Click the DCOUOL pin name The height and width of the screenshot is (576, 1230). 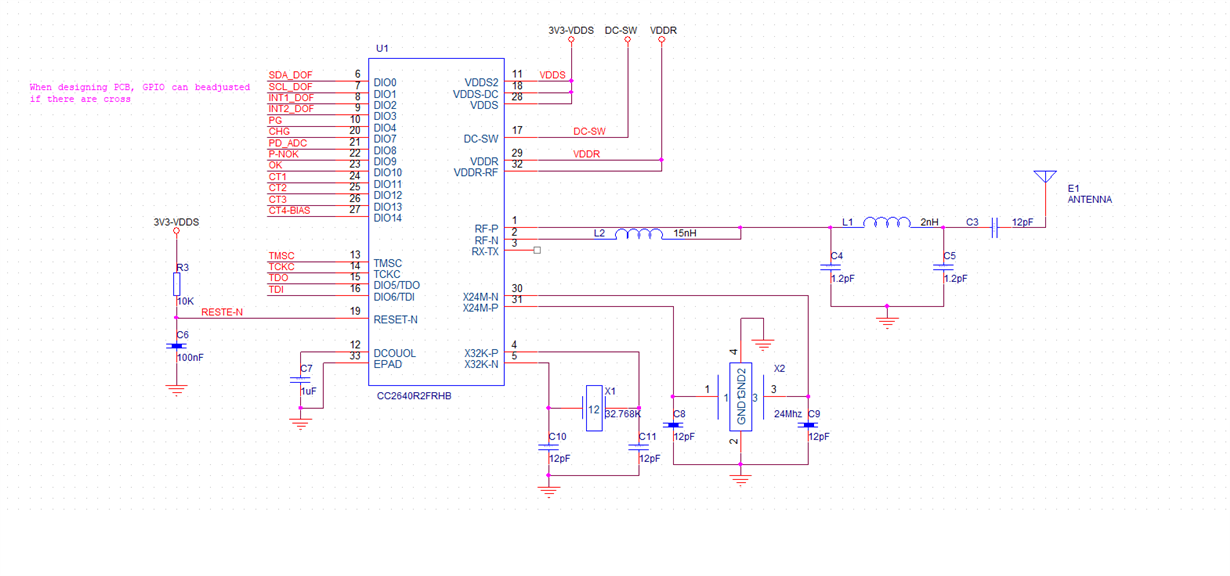tap(395, 353)
